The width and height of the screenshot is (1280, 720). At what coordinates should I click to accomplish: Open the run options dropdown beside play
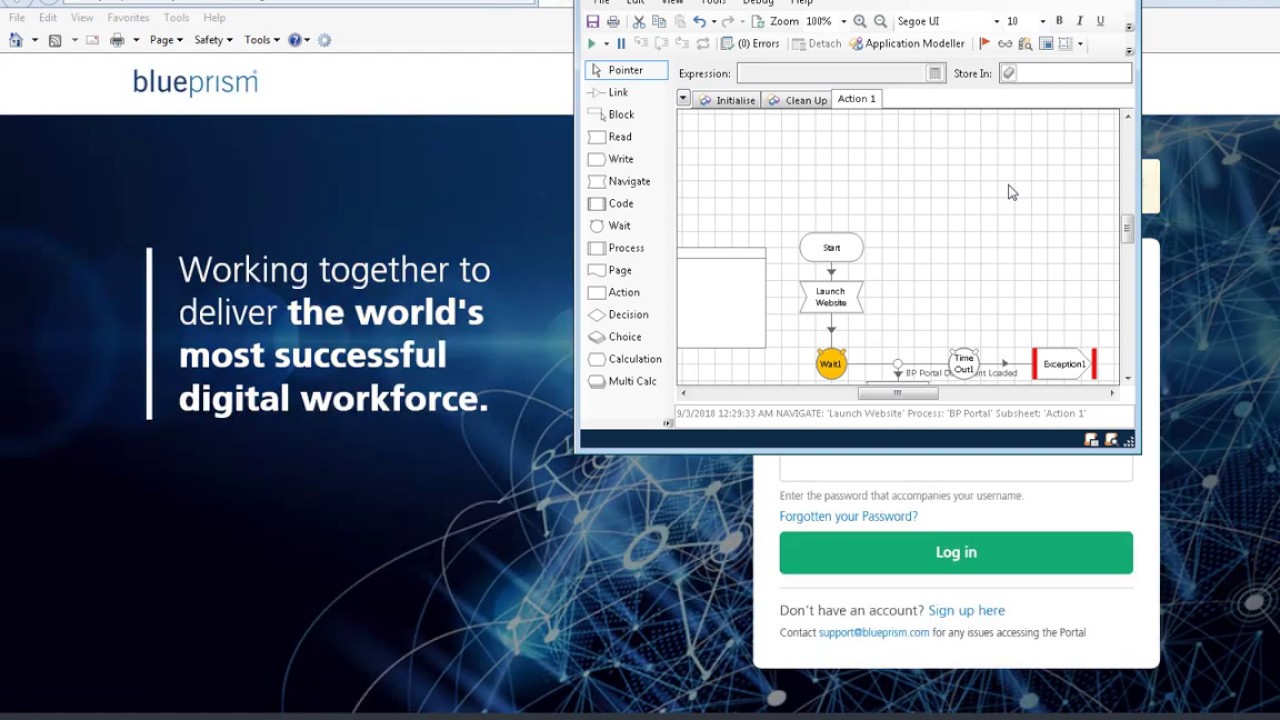(606, 44)
